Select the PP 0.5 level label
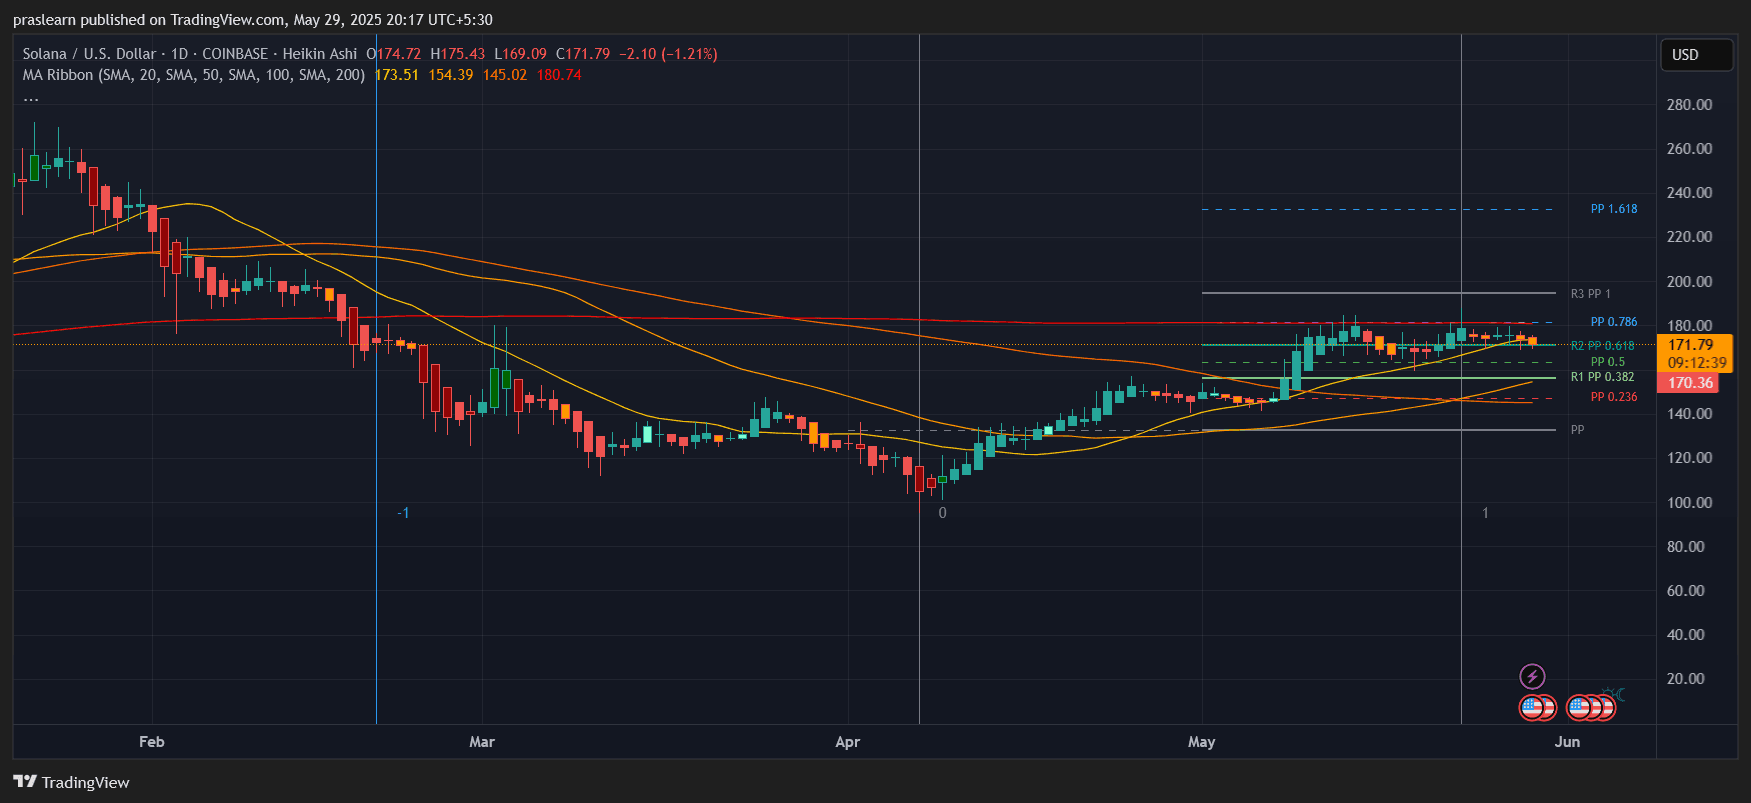The height and width of the screenshot is (803, 1751). pos(1608,362)
